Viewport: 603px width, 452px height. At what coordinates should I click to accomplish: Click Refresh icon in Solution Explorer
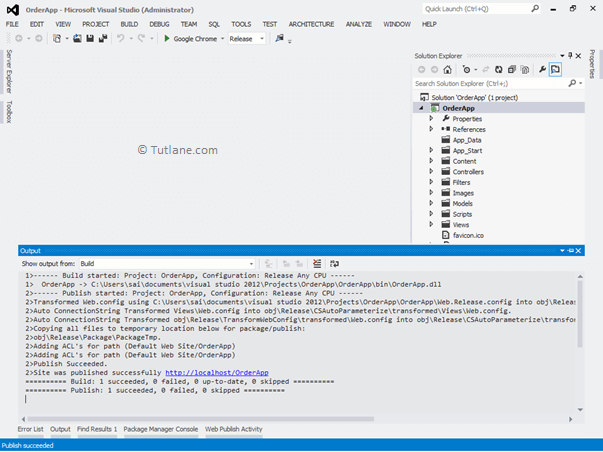[499, 70]
